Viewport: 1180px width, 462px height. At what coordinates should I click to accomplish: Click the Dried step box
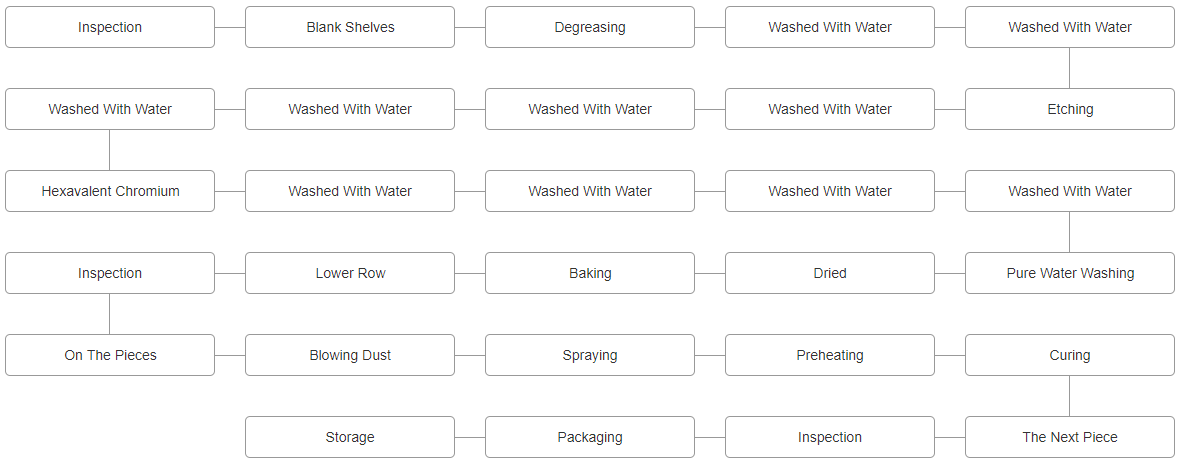coord(830,273)
